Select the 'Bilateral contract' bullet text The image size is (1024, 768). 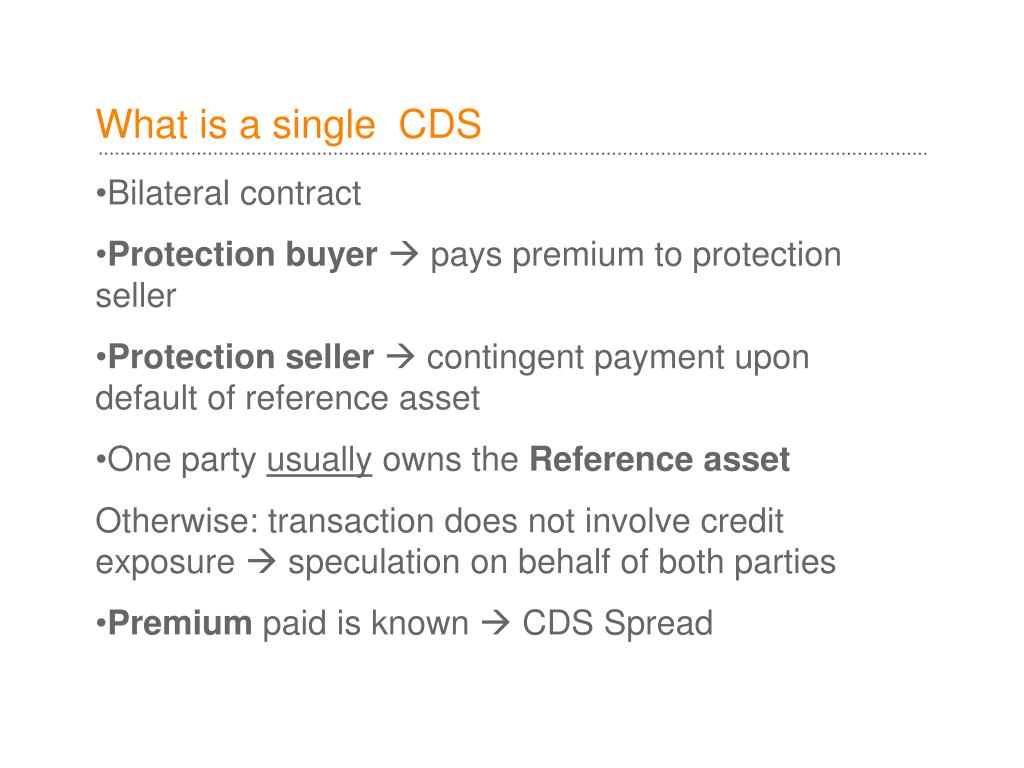coord(234,193)
